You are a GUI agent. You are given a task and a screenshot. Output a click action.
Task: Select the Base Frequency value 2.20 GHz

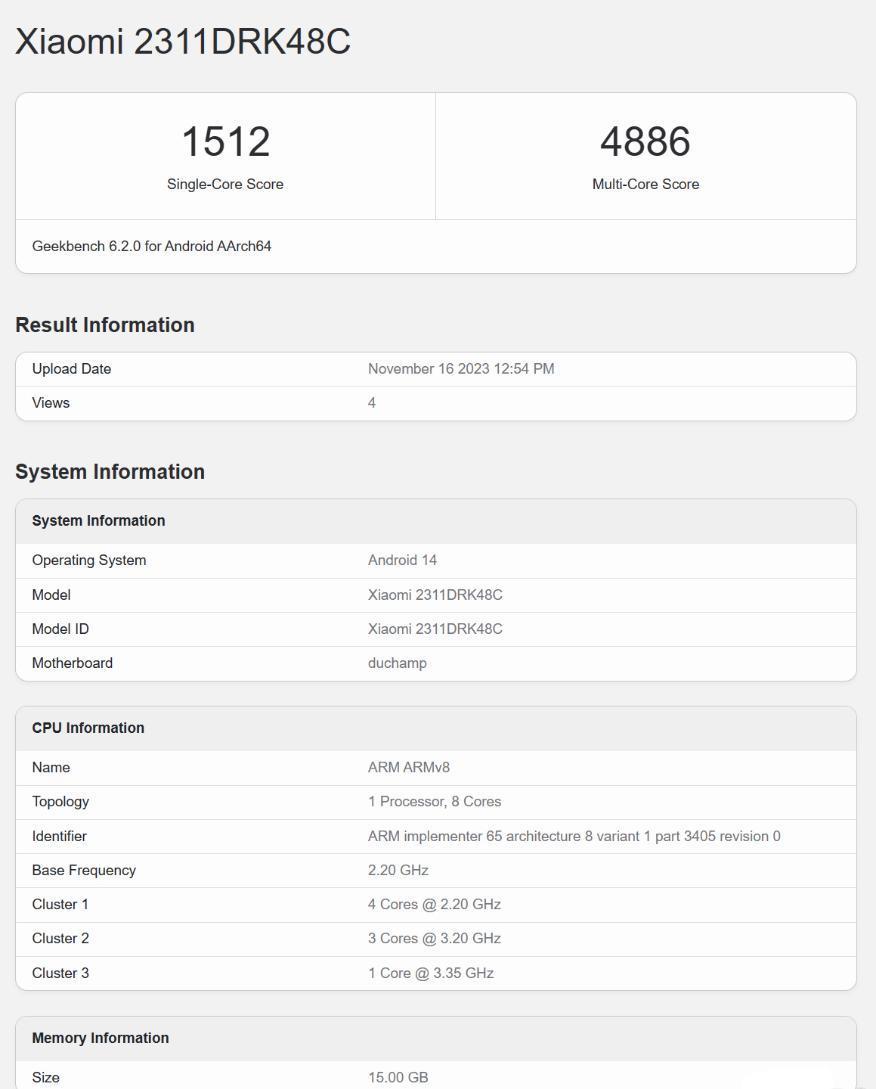coord(397,870)
